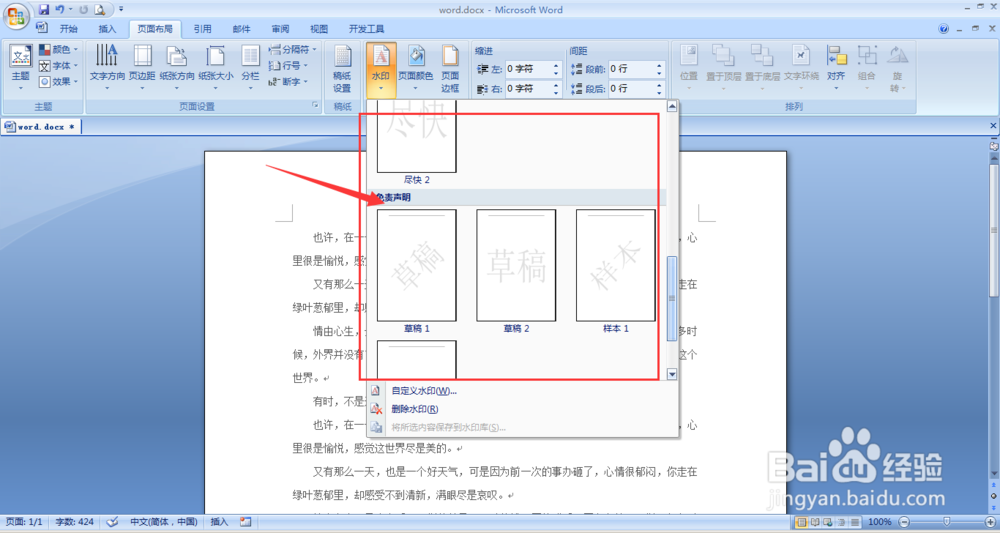Open print preview from quick access toolbar
Viewport: 1000px width, 533px height.
pyautogui.click(x=99, y=10)
